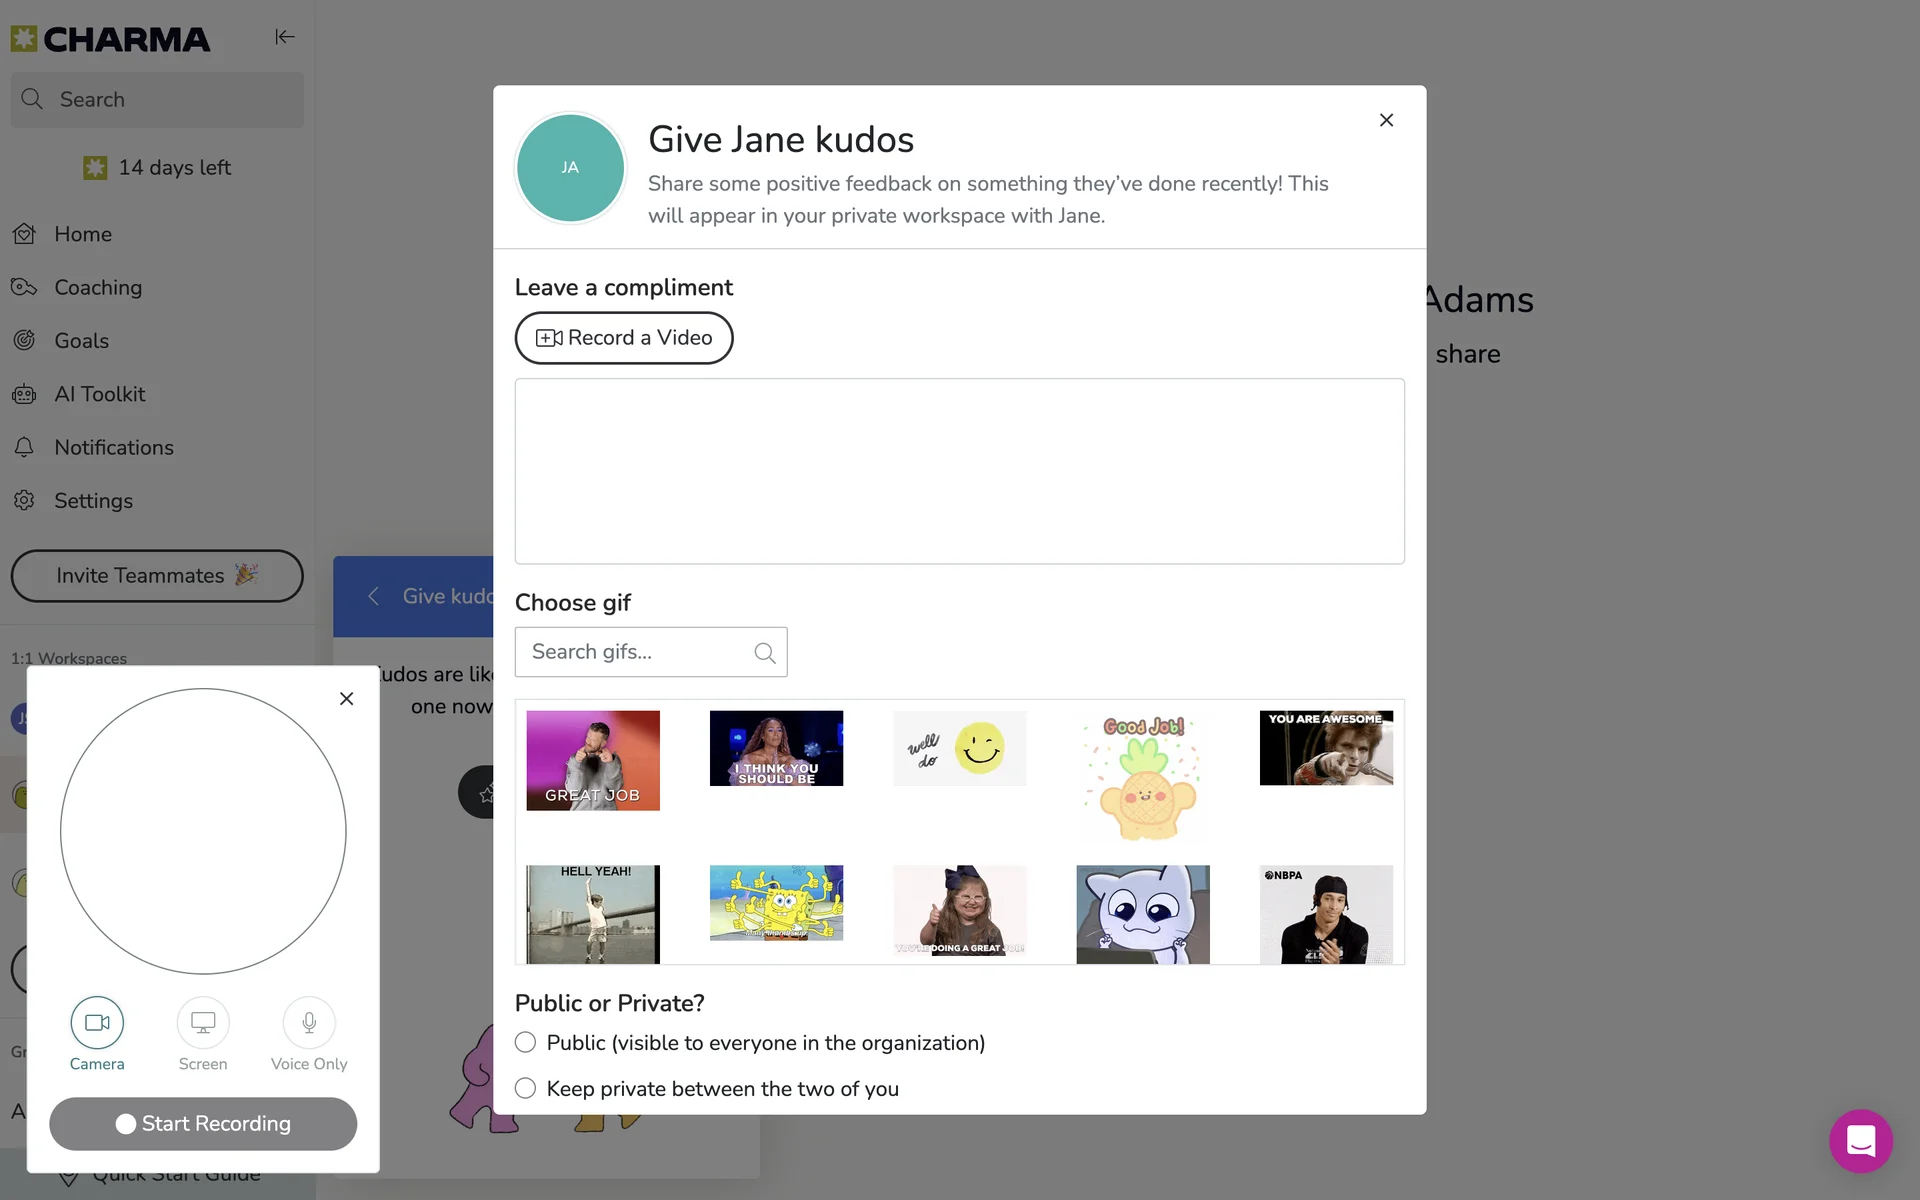Click Record a Video button

[x=623, y=338]
